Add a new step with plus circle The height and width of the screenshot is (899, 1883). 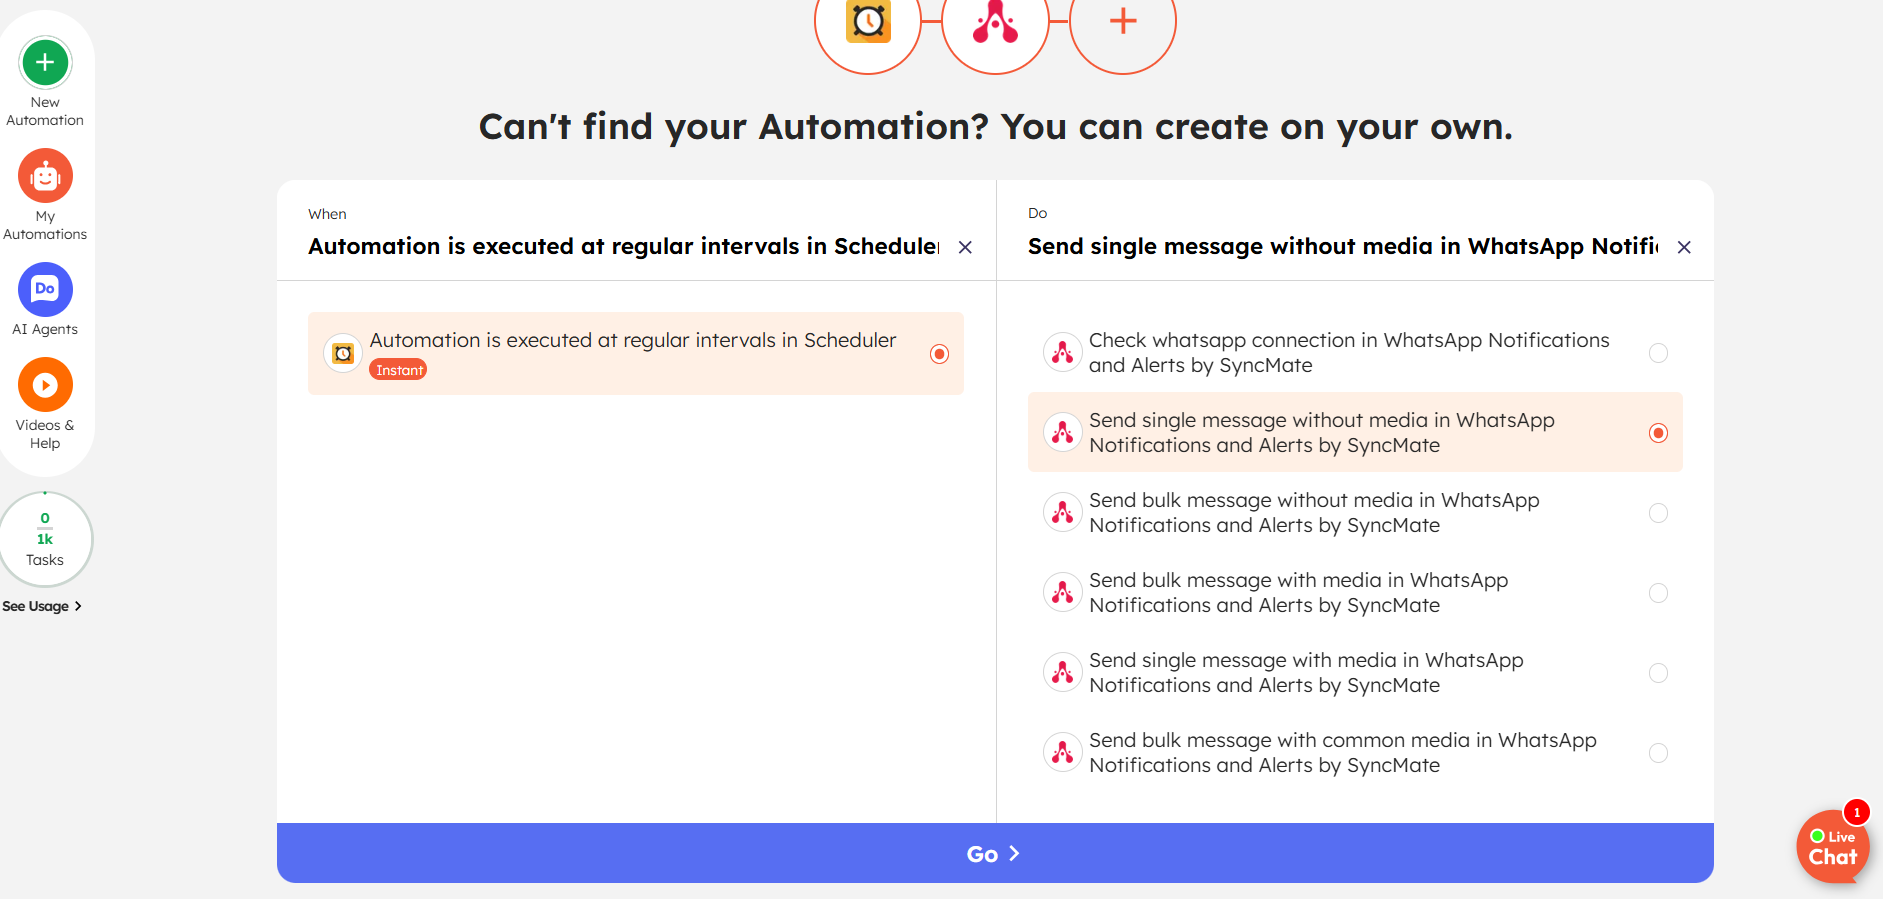(x=1123, y=22)
